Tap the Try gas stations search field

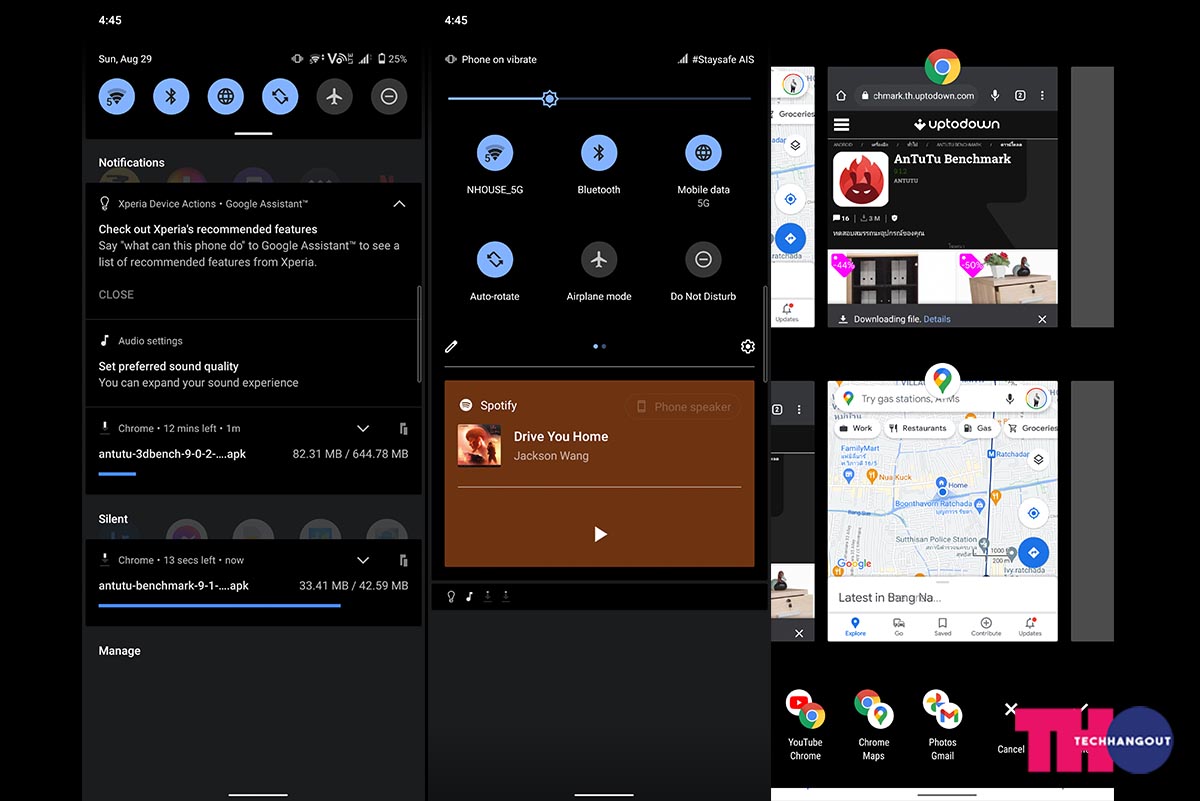click(x=910, y=398)
